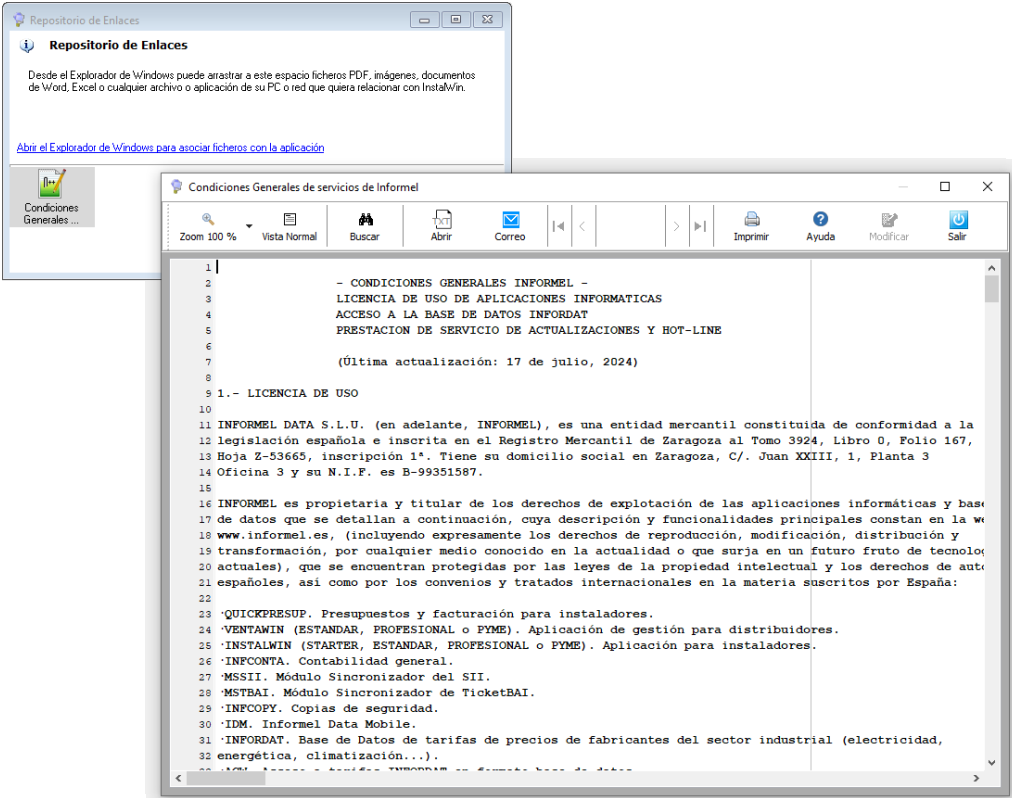Click the 'QUICKPRESUP' line in document

click(437, 614)
